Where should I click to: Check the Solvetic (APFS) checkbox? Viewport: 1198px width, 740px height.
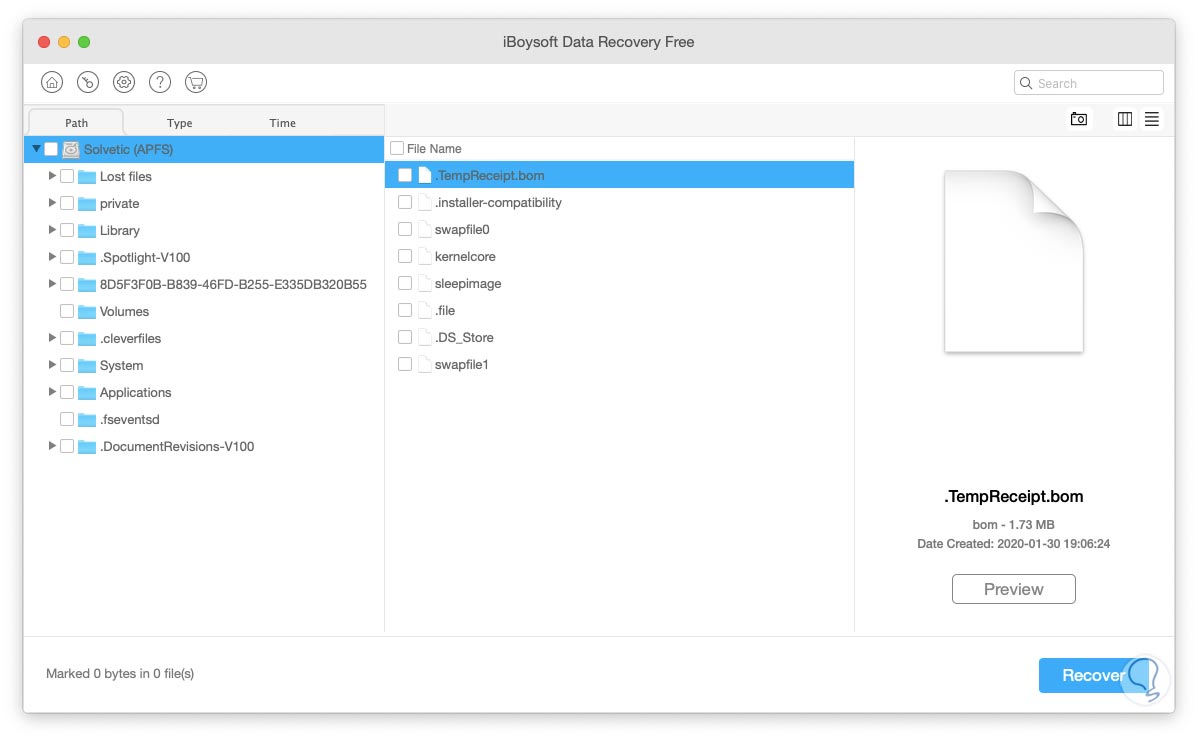(51, 149)
